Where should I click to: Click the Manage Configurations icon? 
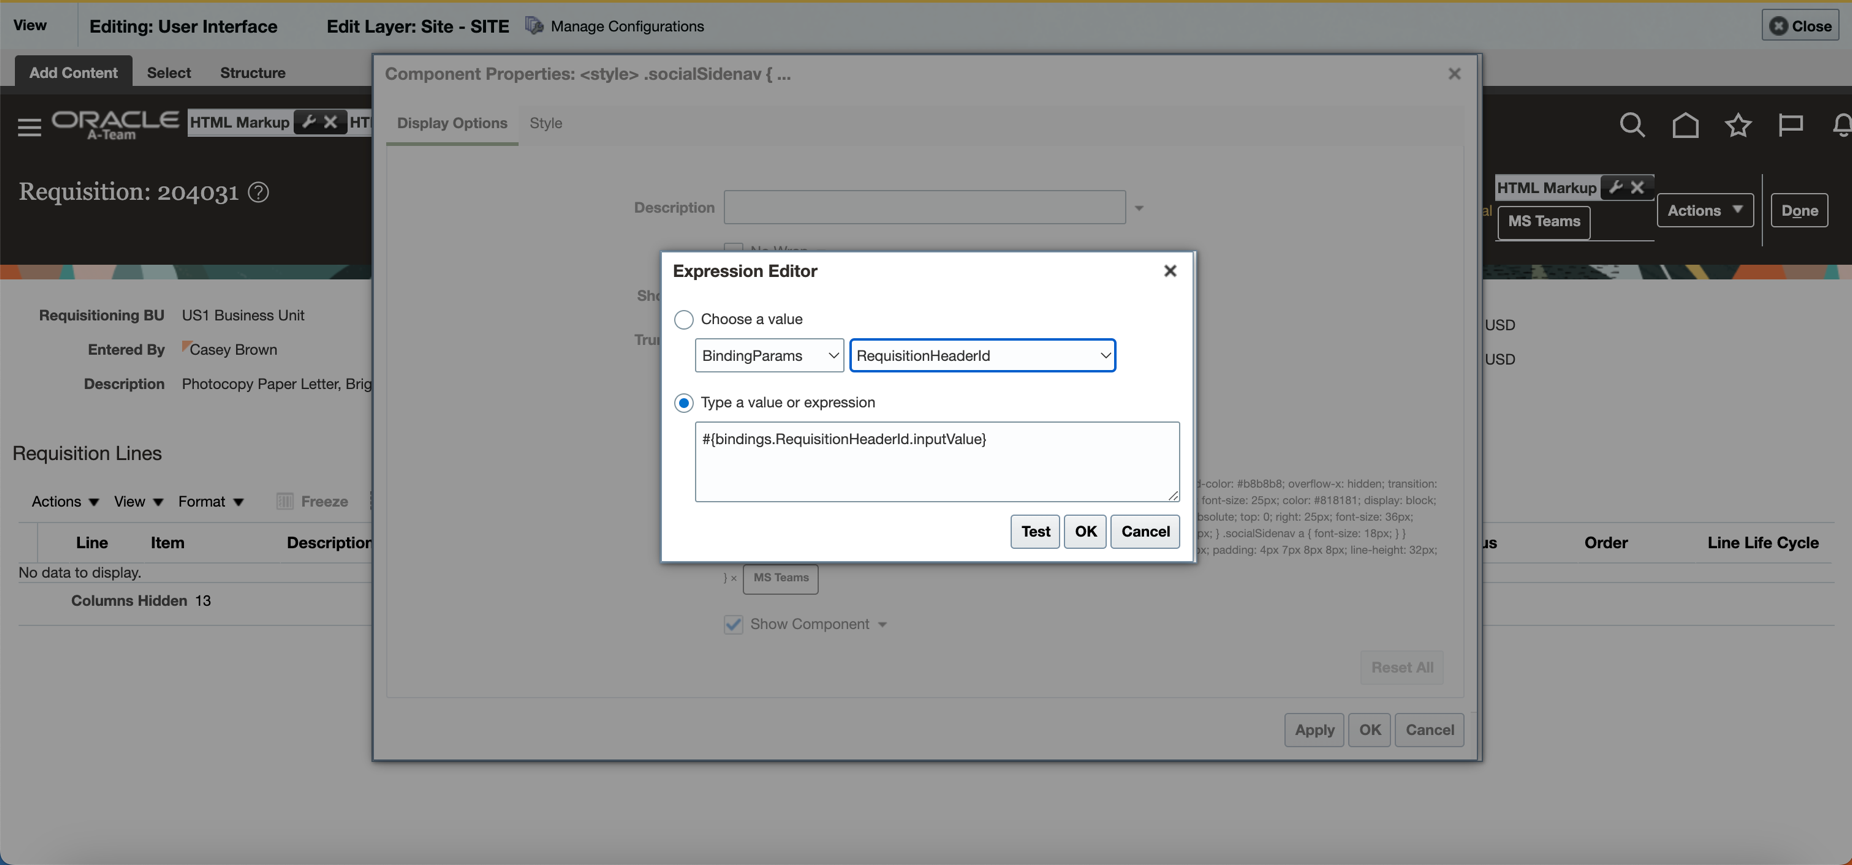(535, 26)
